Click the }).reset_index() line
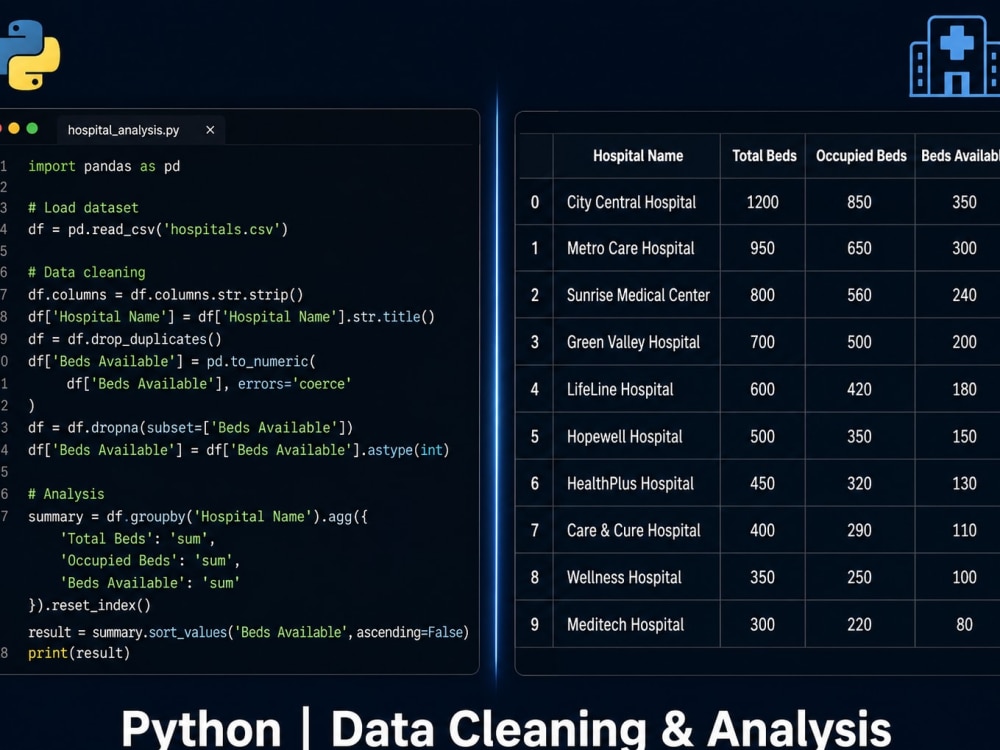Screen dimensions: 1000x750 pos(89,605)
